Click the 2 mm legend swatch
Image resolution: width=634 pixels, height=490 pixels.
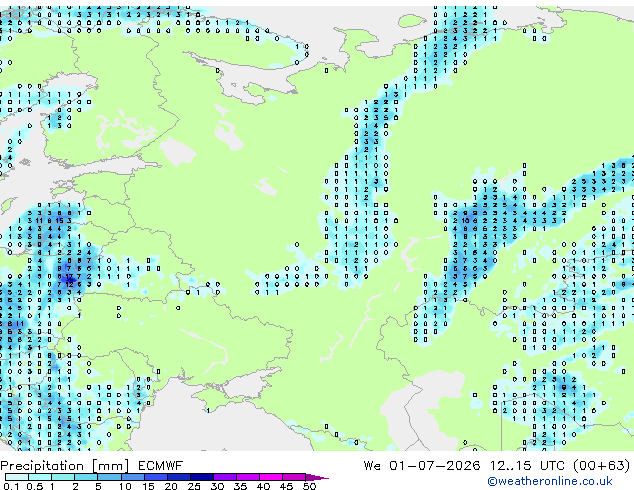pyautogui.click(x=86, y=477)
